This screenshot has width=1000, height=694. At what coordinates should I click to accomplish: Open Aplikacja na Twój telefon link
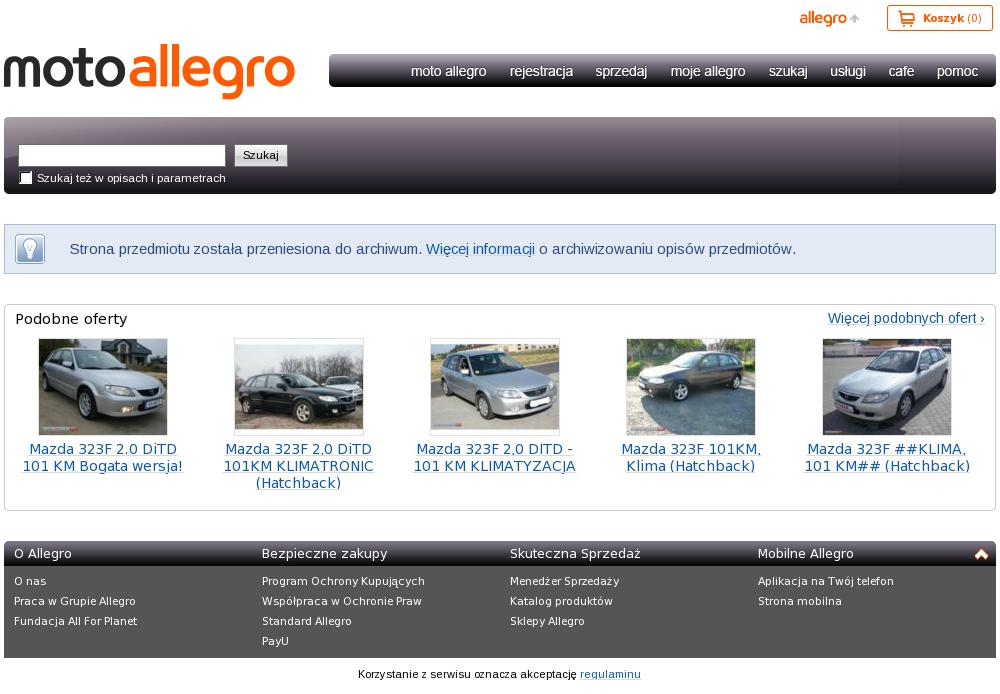pos(825,582)
